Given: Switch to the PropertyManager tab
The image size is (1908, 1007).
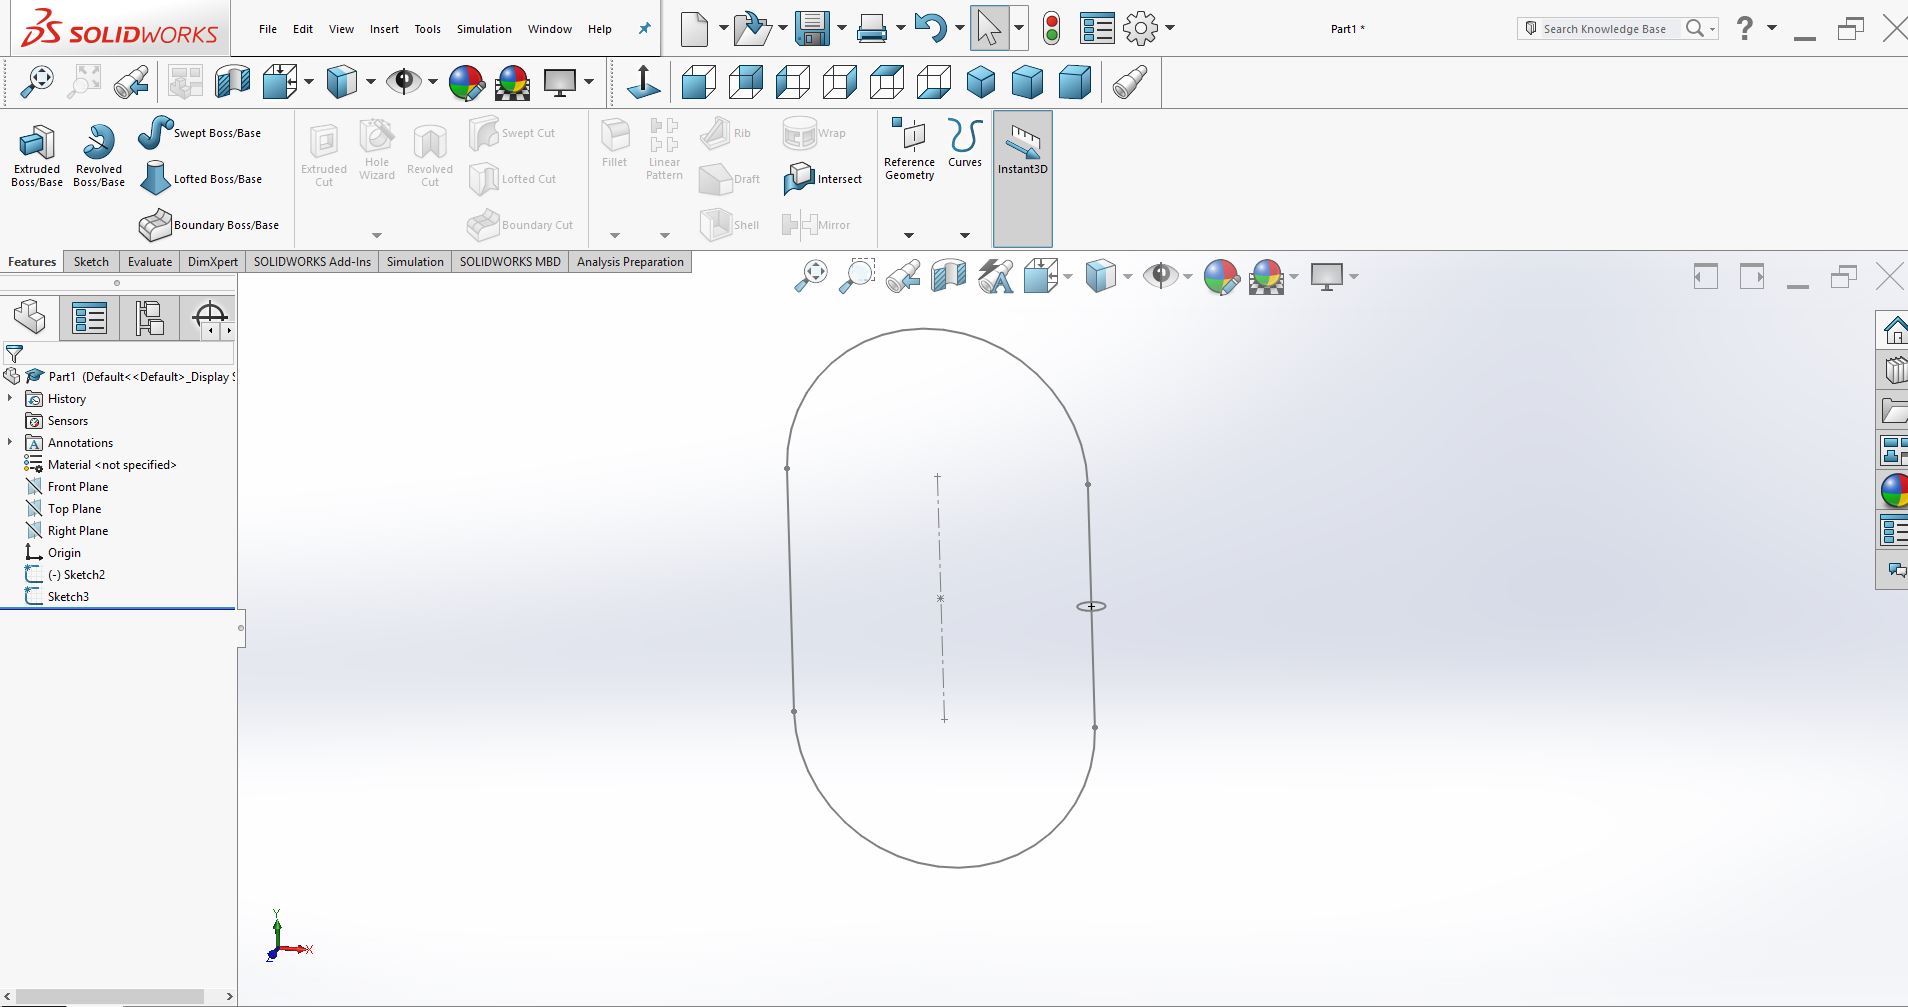Looking at the screenshot, I should 89,318.
